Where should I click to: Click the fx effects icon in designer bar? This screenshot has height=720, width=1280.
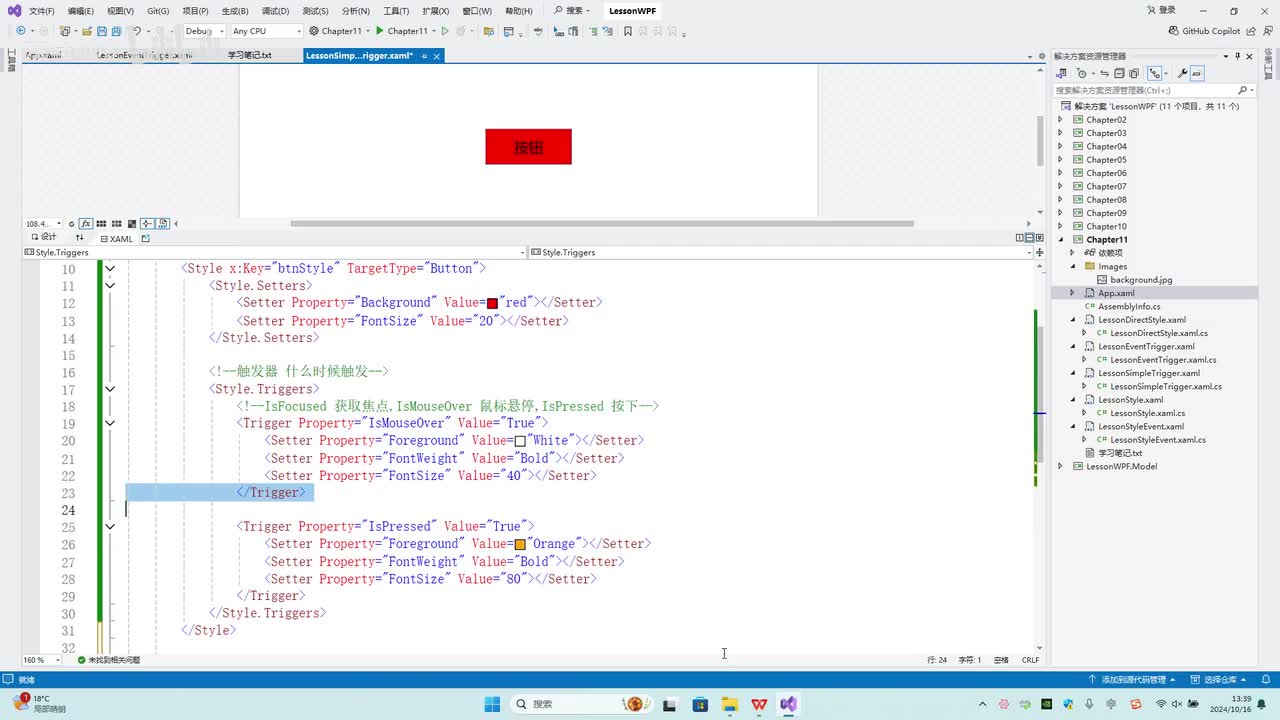[86, 224]
